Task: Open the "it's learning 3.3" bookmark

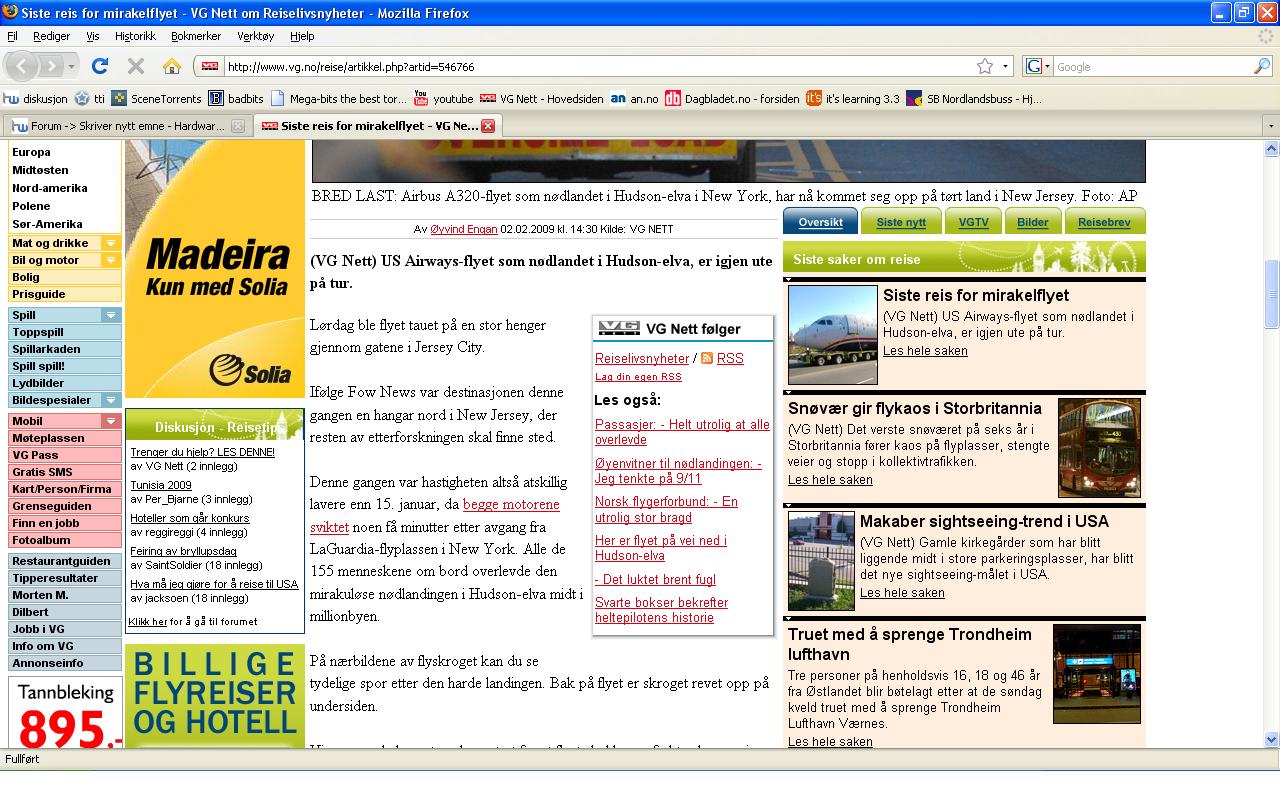Action: 853,99
